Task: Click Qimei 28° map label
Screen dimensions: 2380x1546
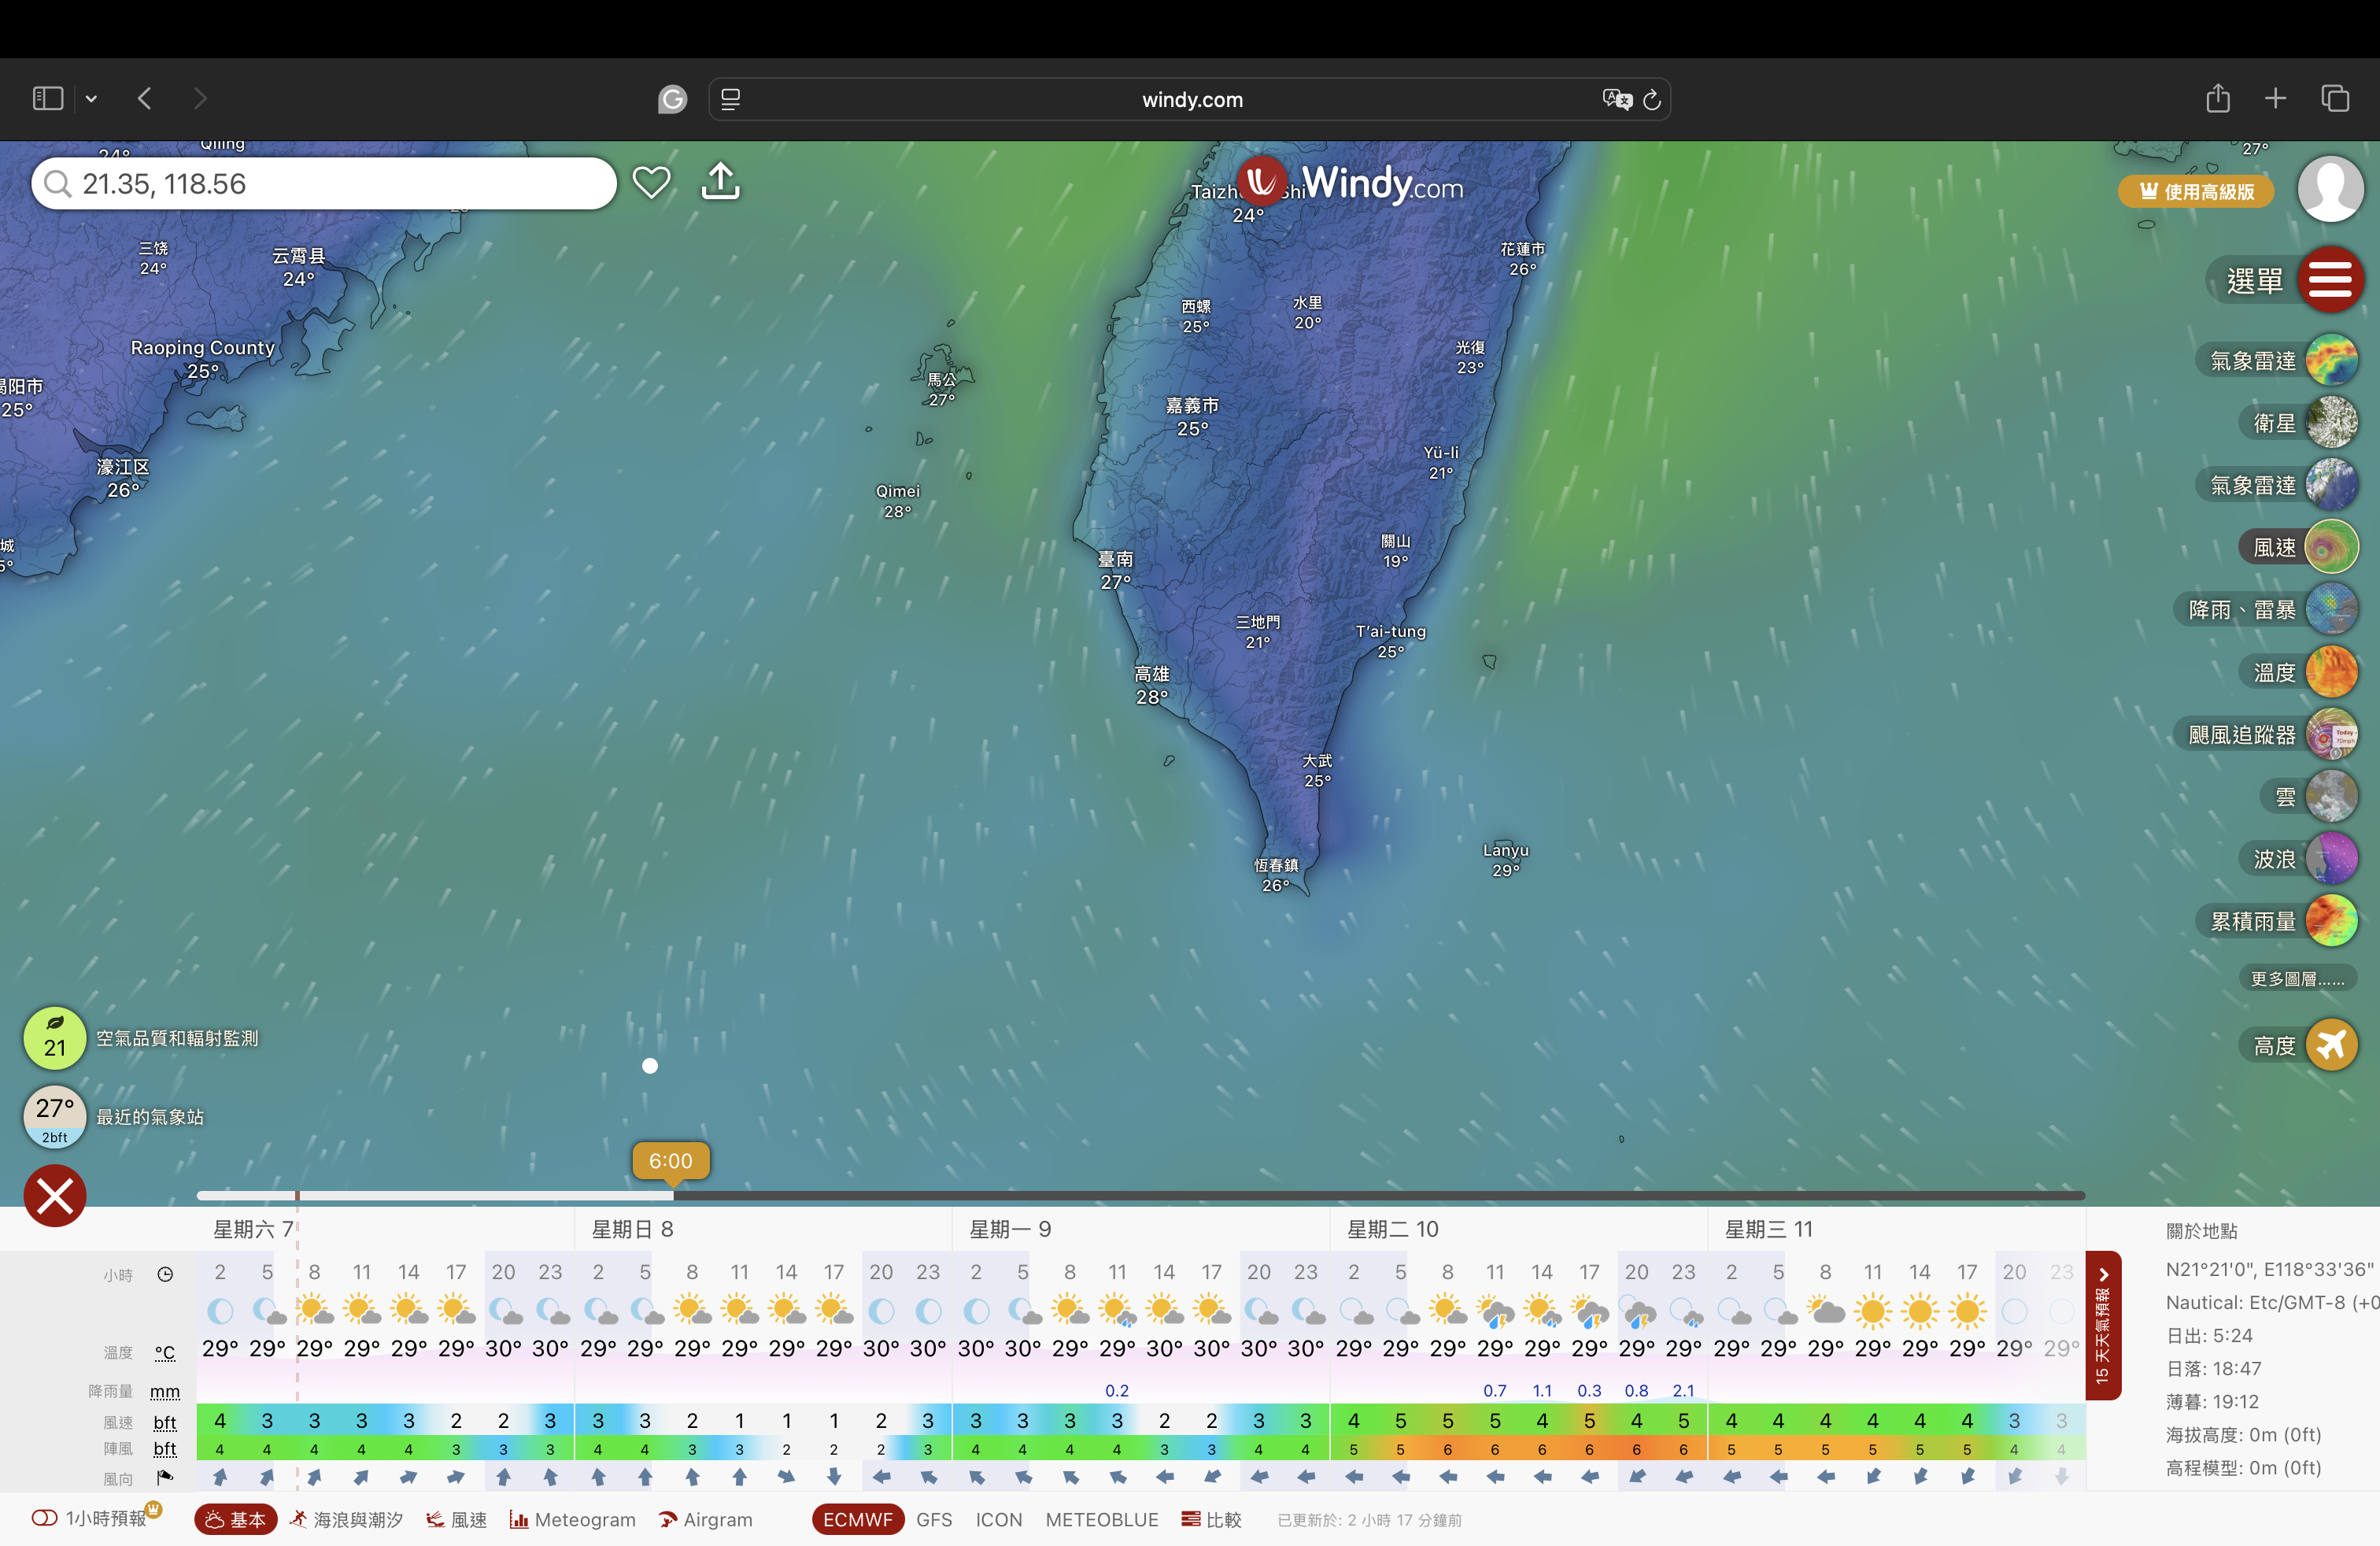Action: coord(898,501)
